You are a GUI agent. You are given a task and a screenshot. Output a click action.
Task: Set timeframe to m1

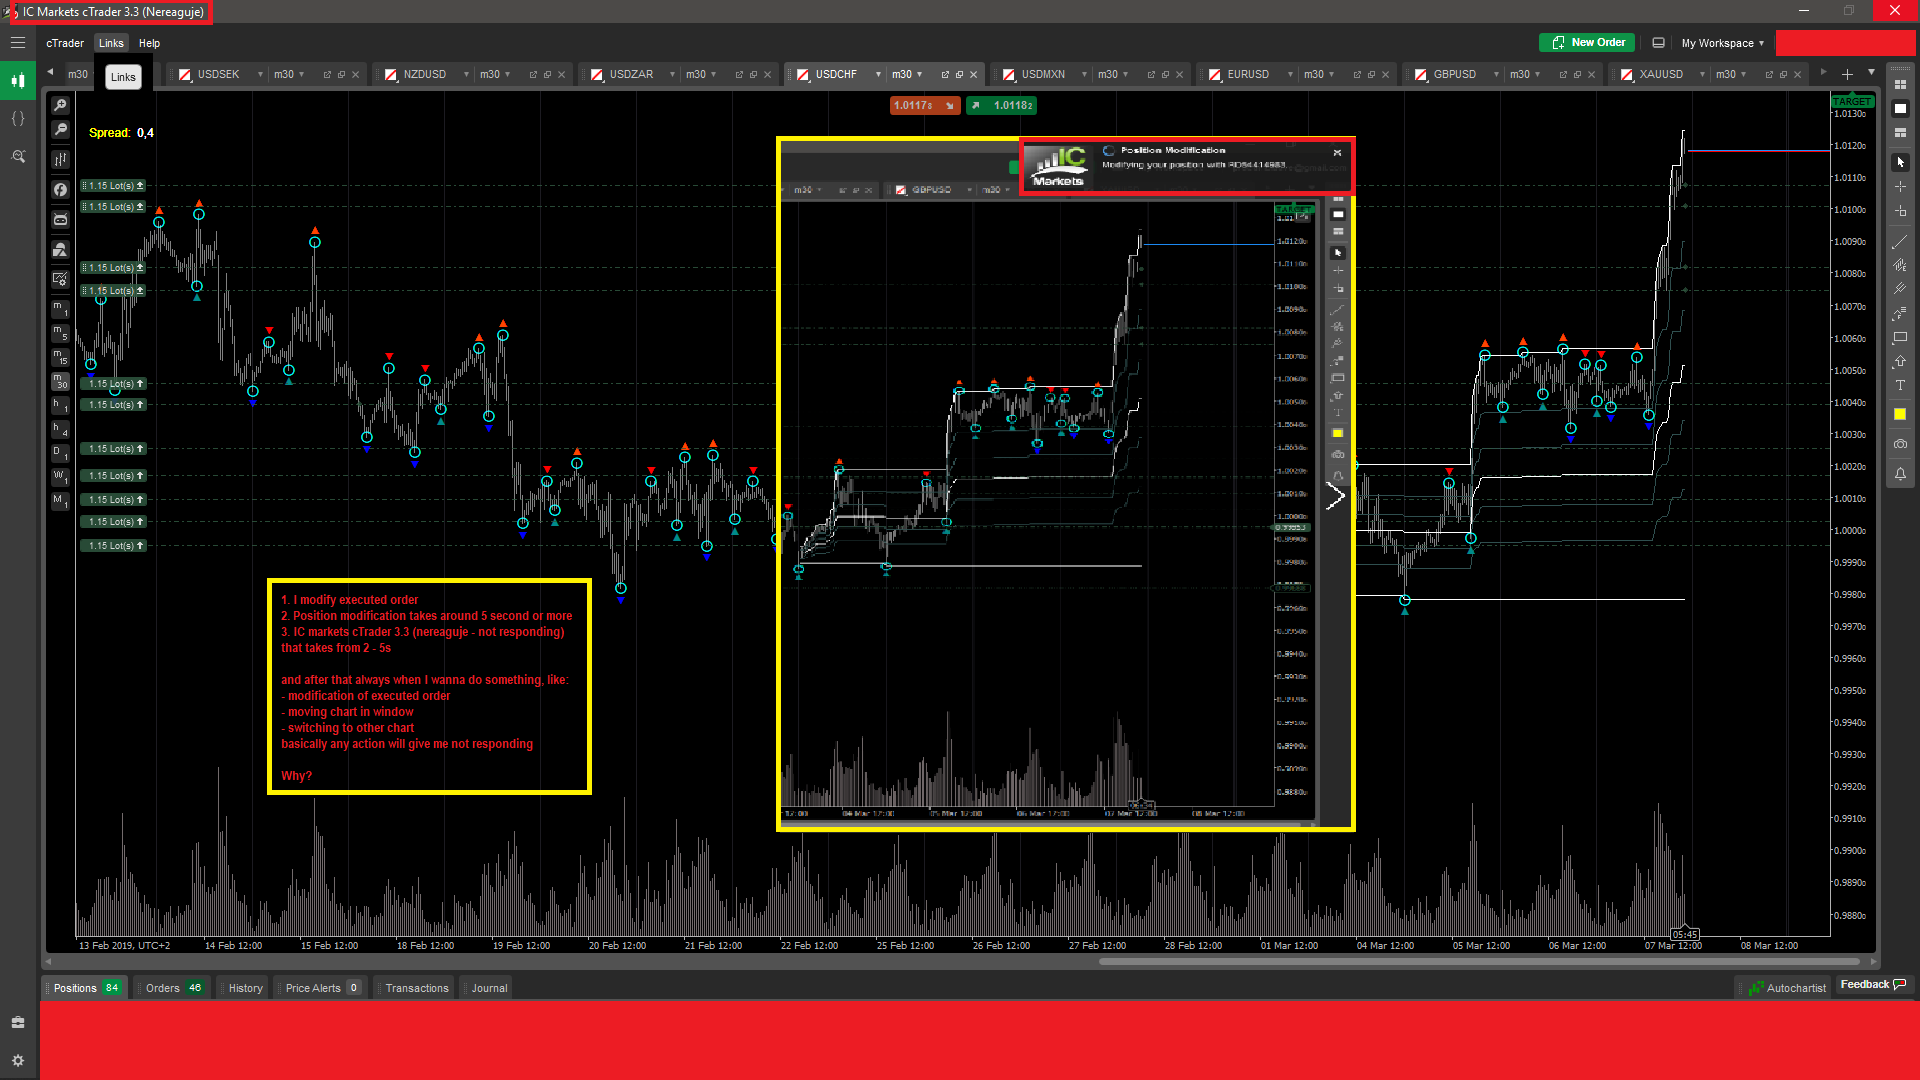pos(60,309)
